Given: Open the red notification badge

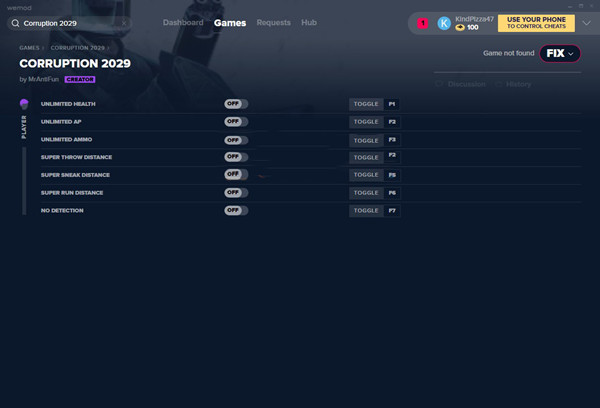Looking at the screenshot, I should 423,23.
